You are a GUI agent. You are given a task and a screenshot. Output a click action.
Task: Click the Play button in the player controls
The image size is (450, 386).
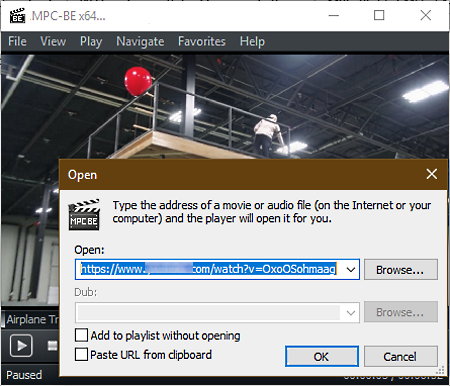point(21,346)
